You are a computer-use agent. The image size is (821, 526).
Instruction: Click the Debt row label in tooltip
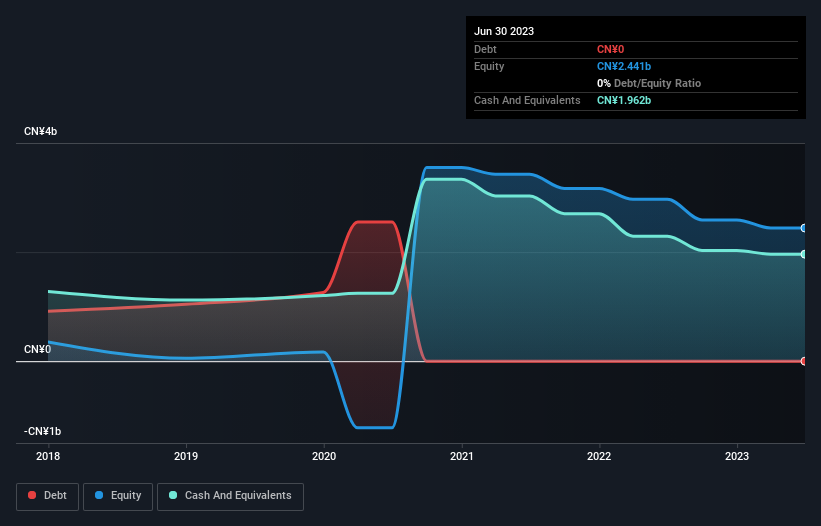pos(485,49)
